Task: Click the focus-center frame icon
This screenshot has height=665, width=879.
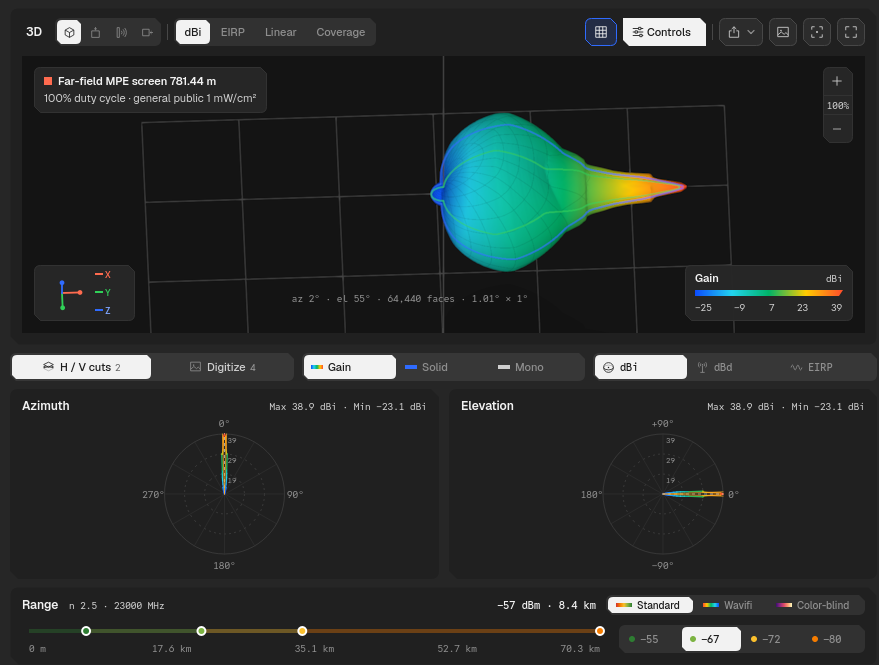Action: pos(817,32)
